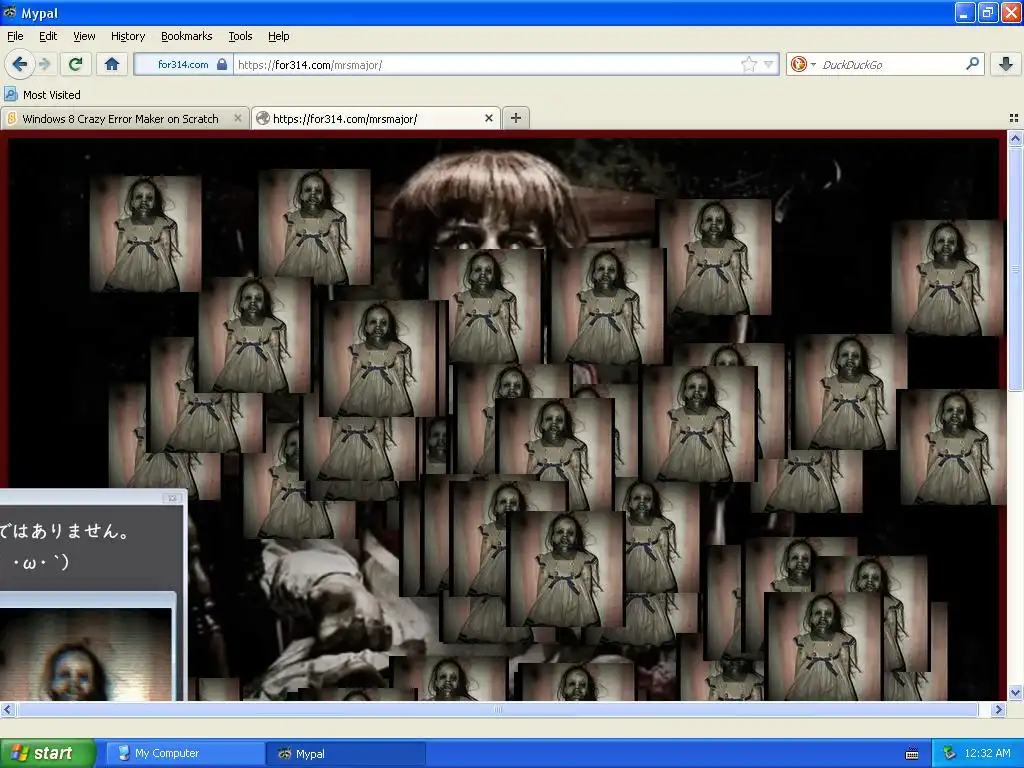
Task: Click the magnifier search icon
Action: (x=972, y=64)
